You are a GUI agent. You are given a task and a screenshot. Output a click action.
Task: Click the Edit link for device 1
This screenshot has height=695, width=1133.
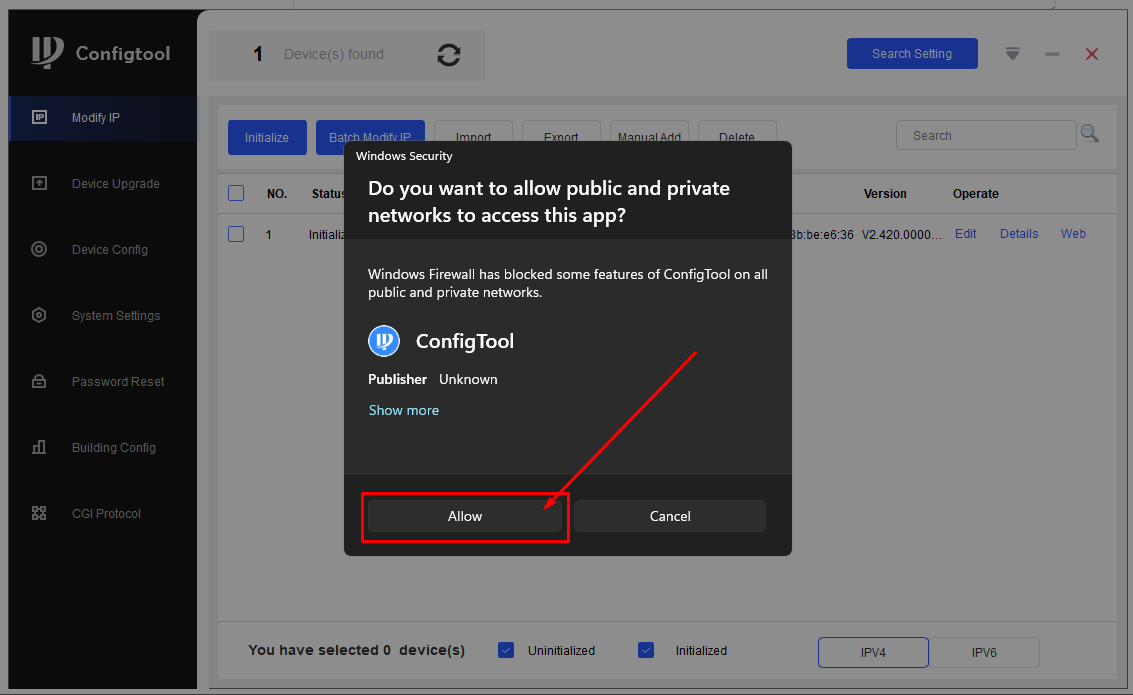click(965, 234)
